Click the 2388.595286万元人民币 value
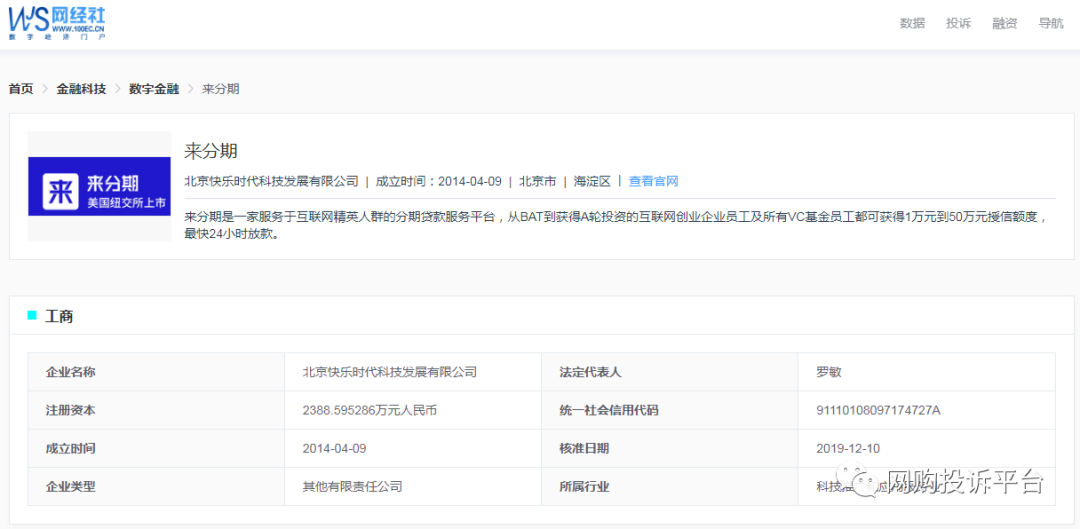Viewport: 1080px width, 529px height. pyautogui.click(x=369, y=411)
